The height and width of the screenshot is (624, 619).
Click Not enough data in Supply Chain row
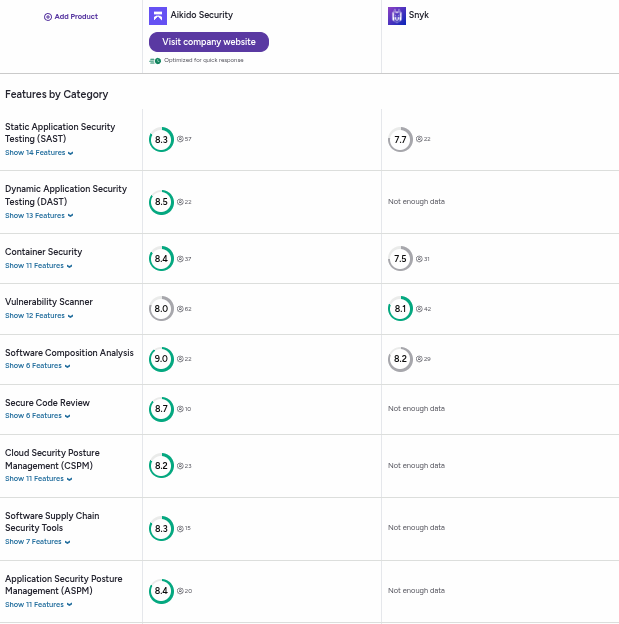416,528
